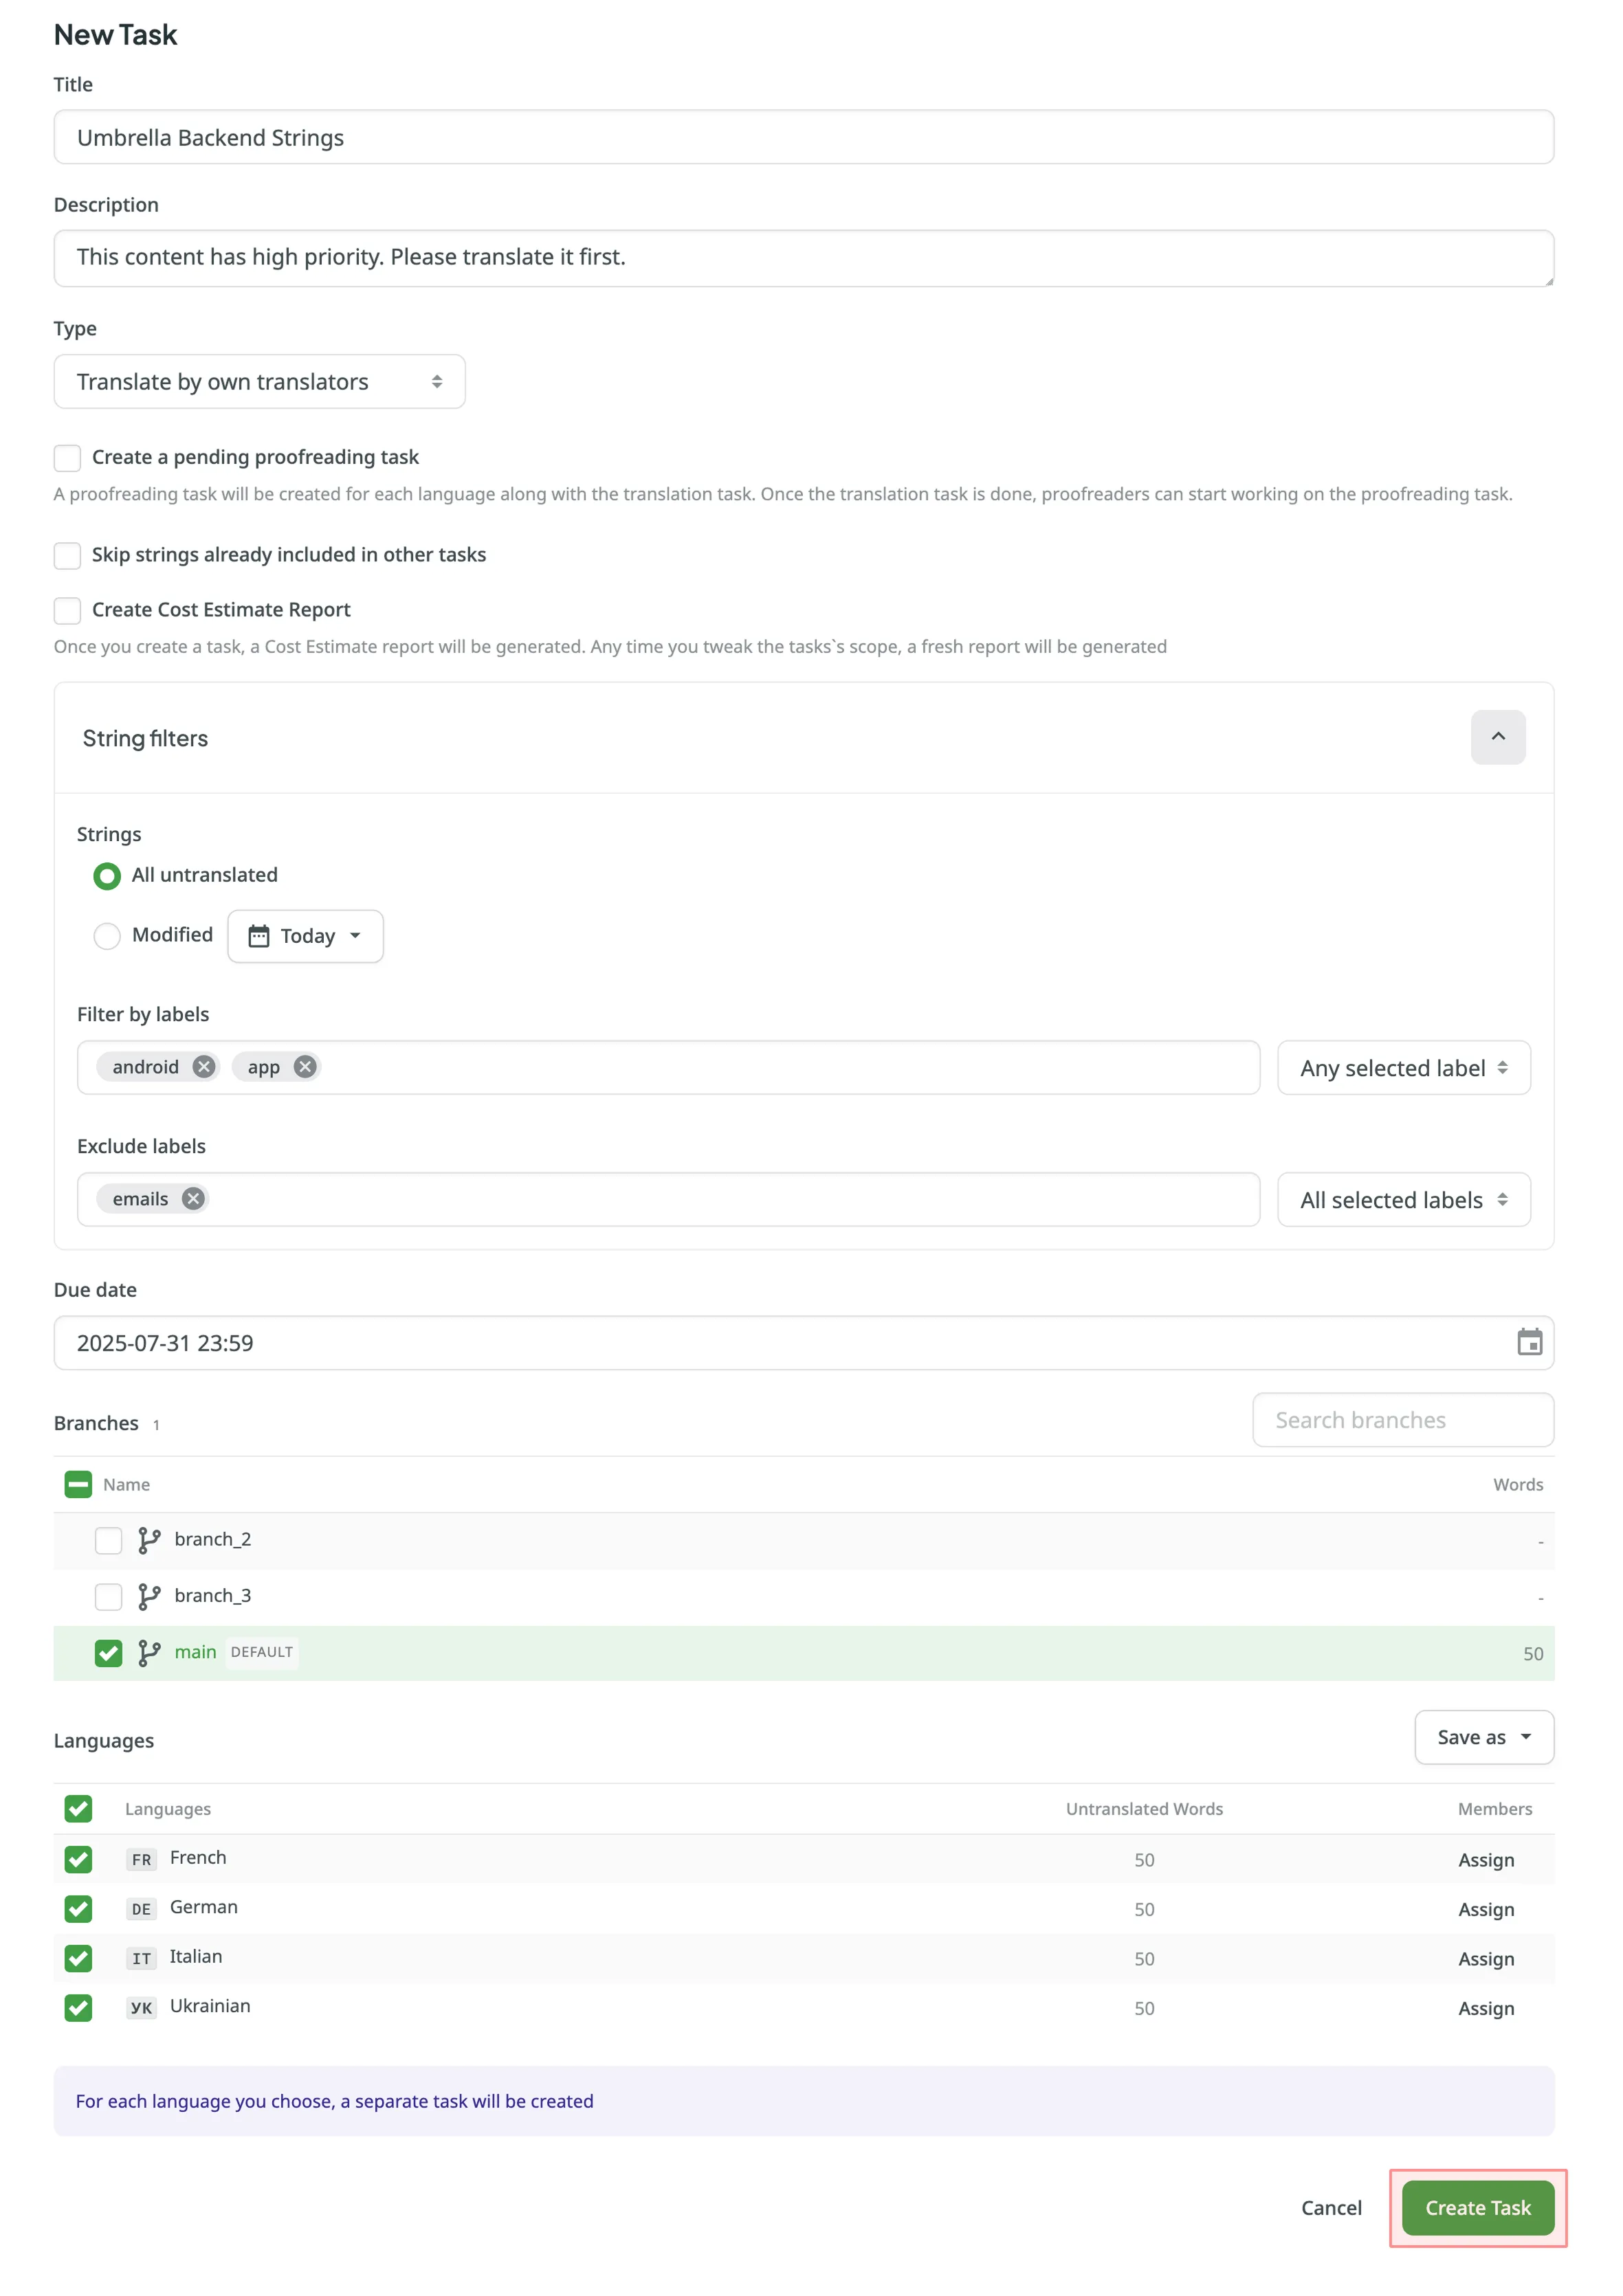Remove the "android" filter label
Image resolution: width=1623 pixels, height=2296 pixels.
pyautogui.click(x=204, y=1066)
